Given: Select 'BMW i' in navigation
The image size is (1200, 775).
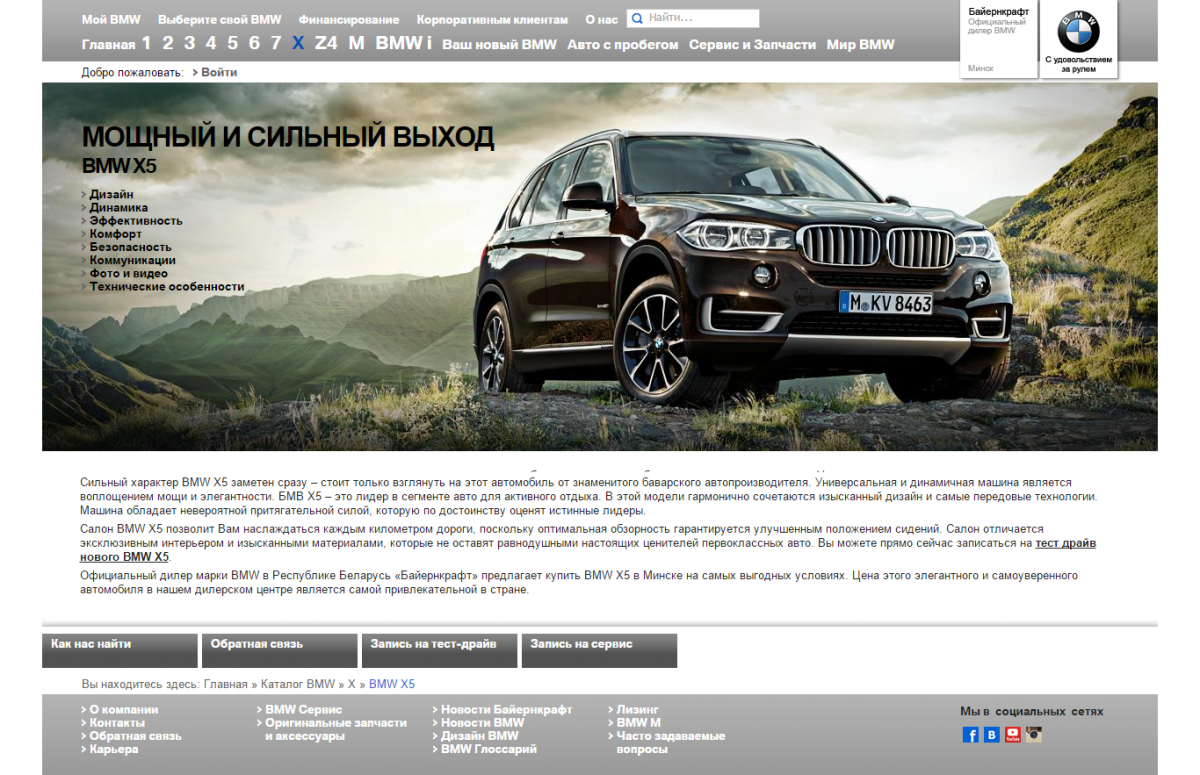Looking at the screenshot, I should [x=404, y=43].
